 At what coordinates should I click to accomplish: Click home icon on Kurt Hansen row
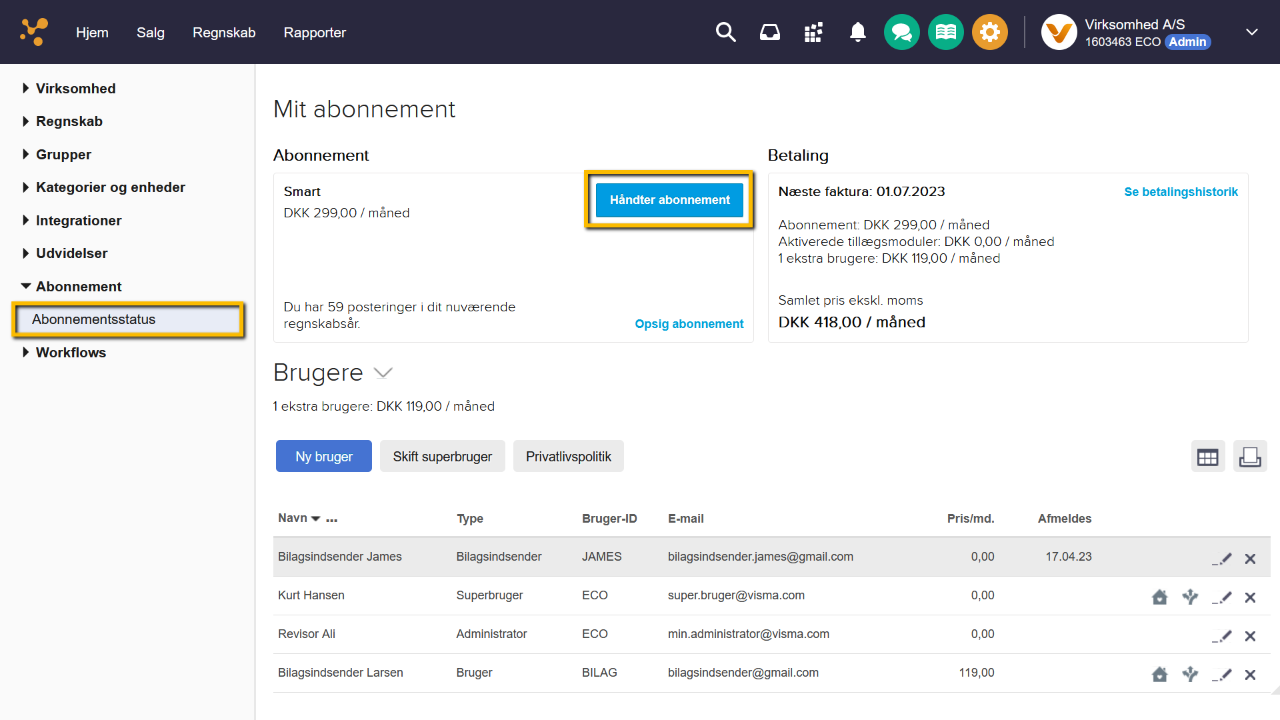coord(1160,597)
